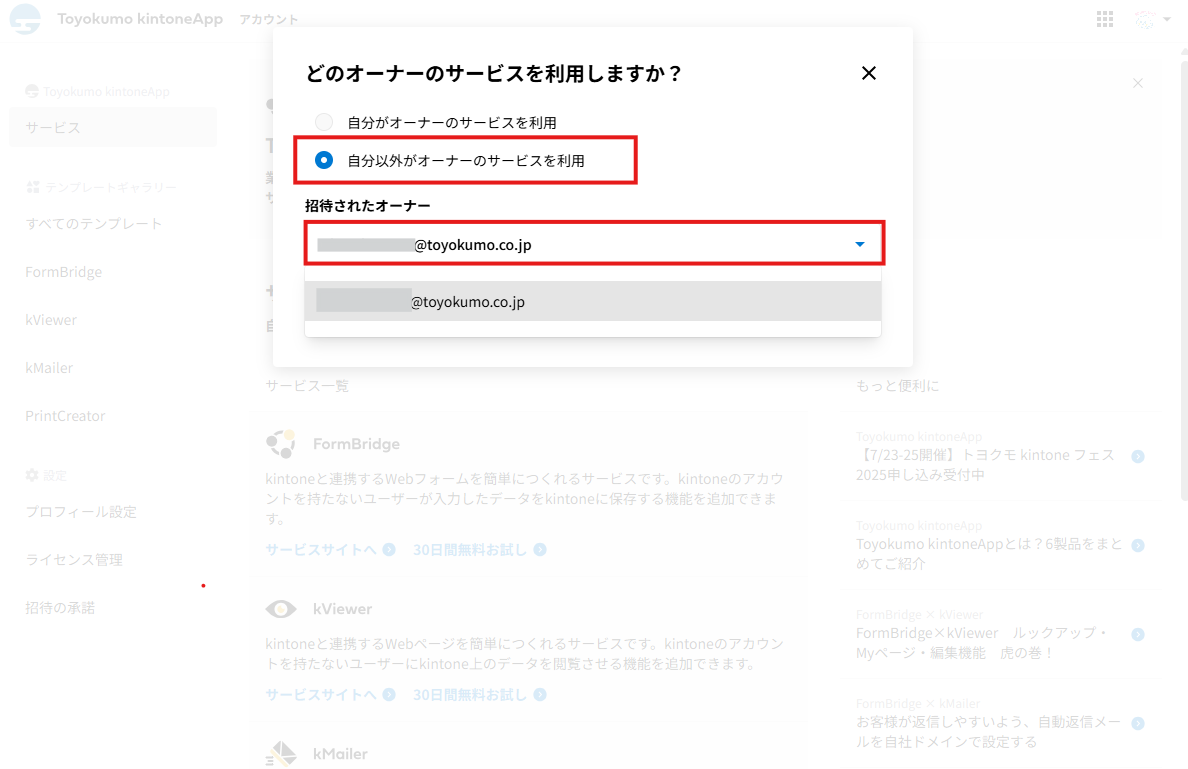Click arrow icon after FormBridge 30日間無料お試し
Screen dimensions: 1188x769
[539, 550]
